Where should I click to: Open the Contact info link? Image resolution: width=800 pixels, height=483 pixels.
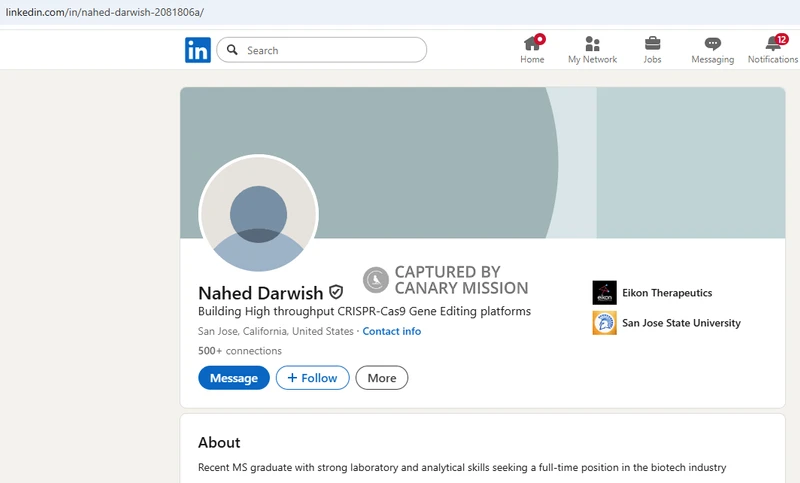392,331
